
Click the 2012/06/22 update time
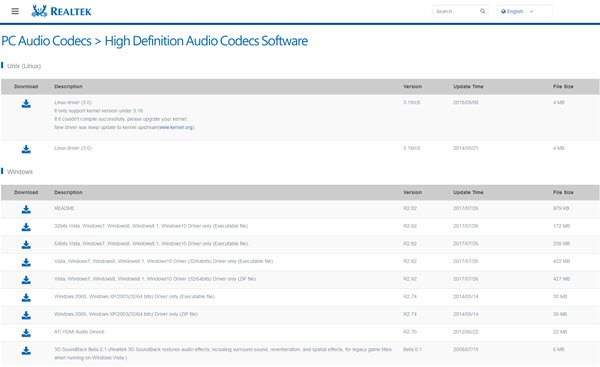[x=466, y=331]
